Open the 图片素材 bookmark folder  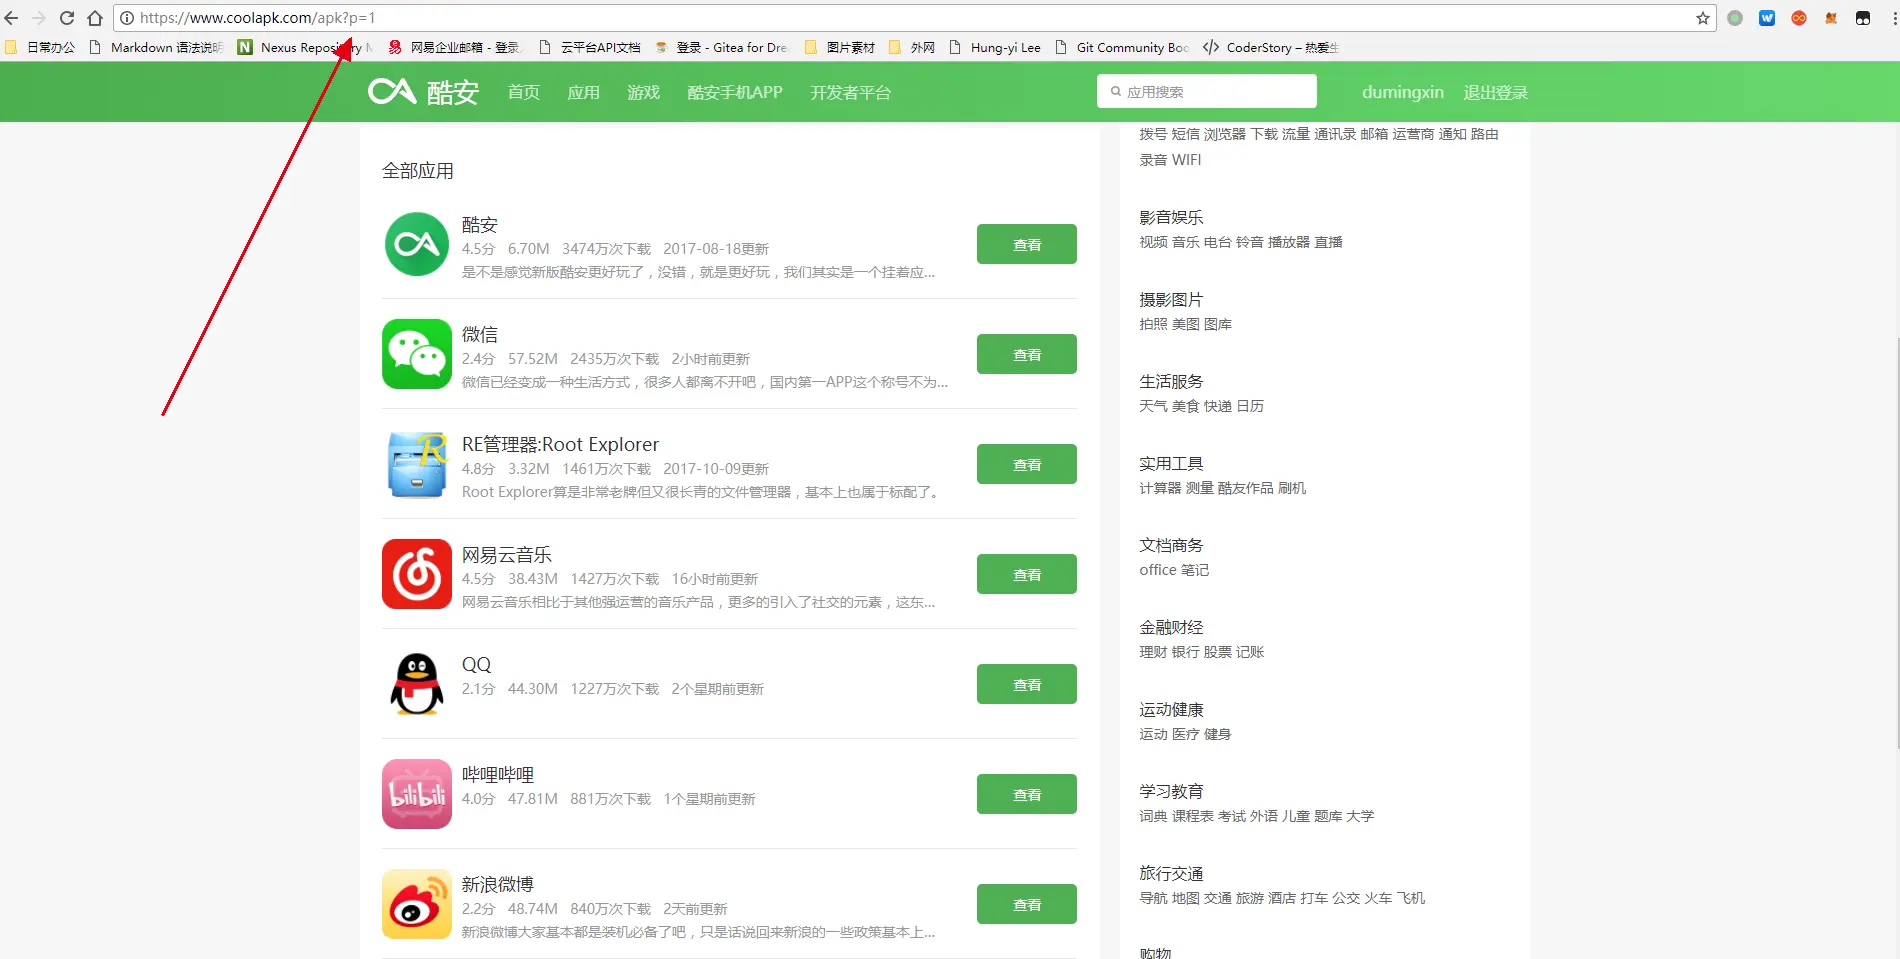(x=840, y=47)
